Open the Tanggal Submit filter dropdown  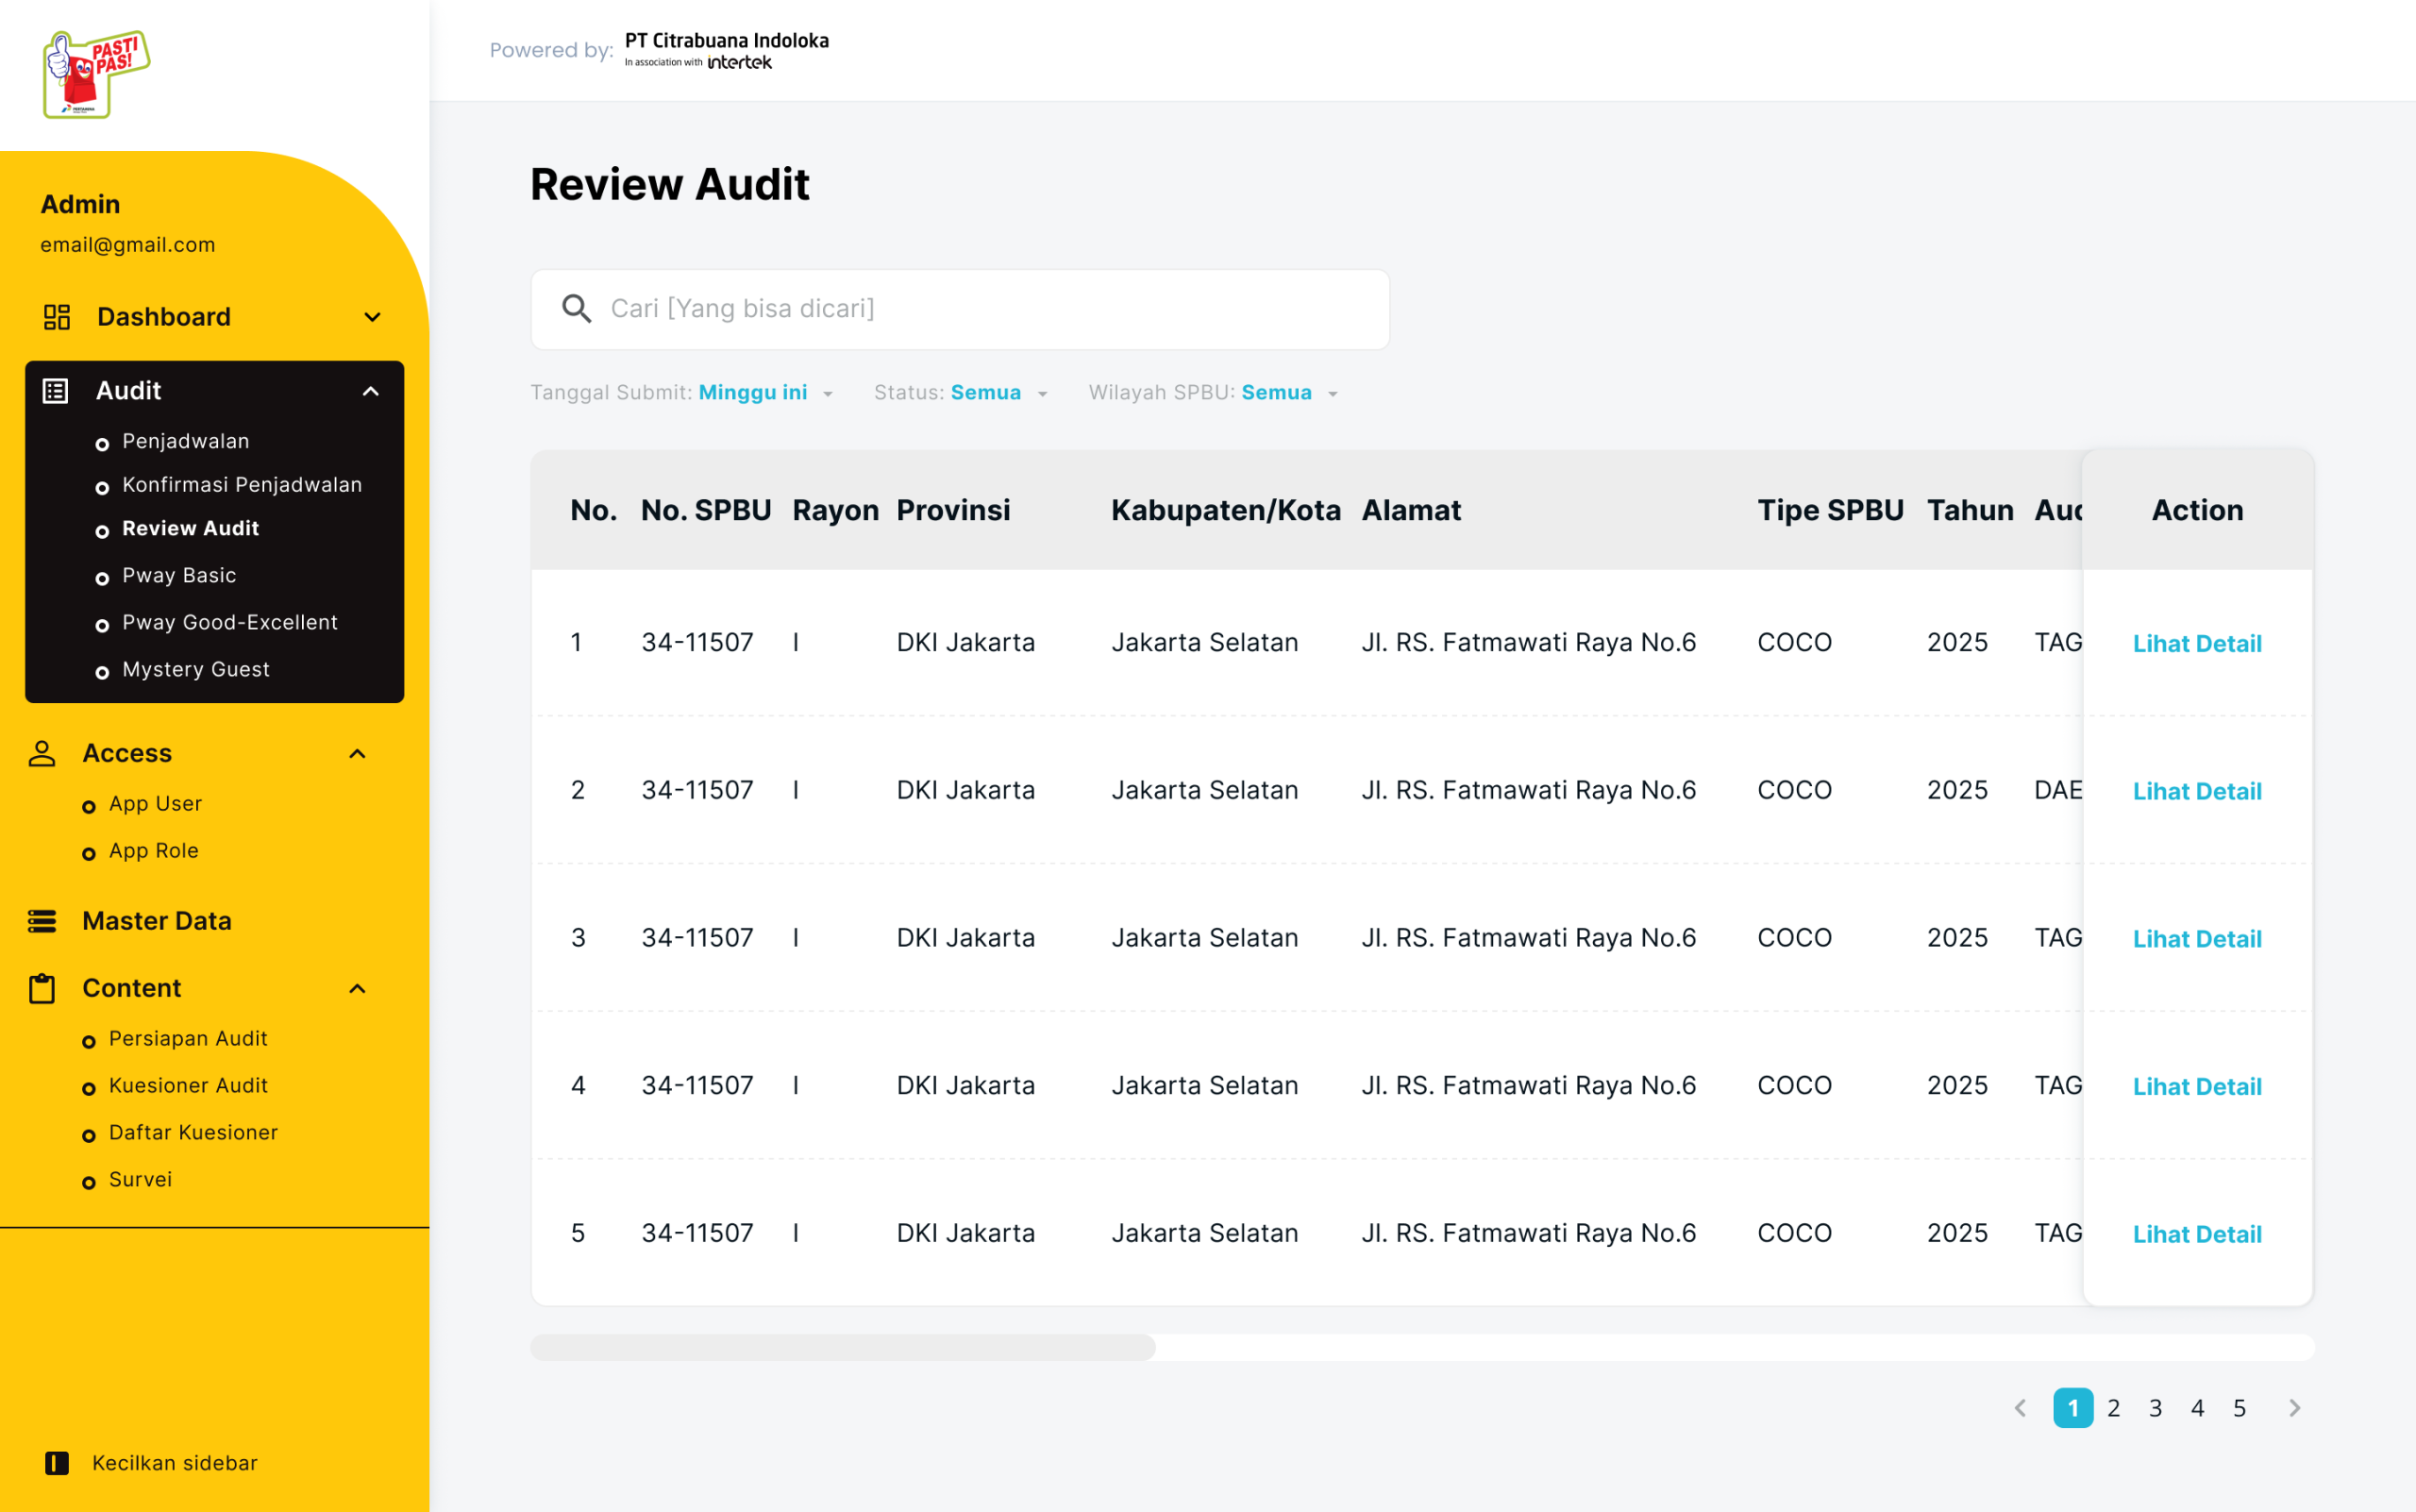(x=766, y=392)
